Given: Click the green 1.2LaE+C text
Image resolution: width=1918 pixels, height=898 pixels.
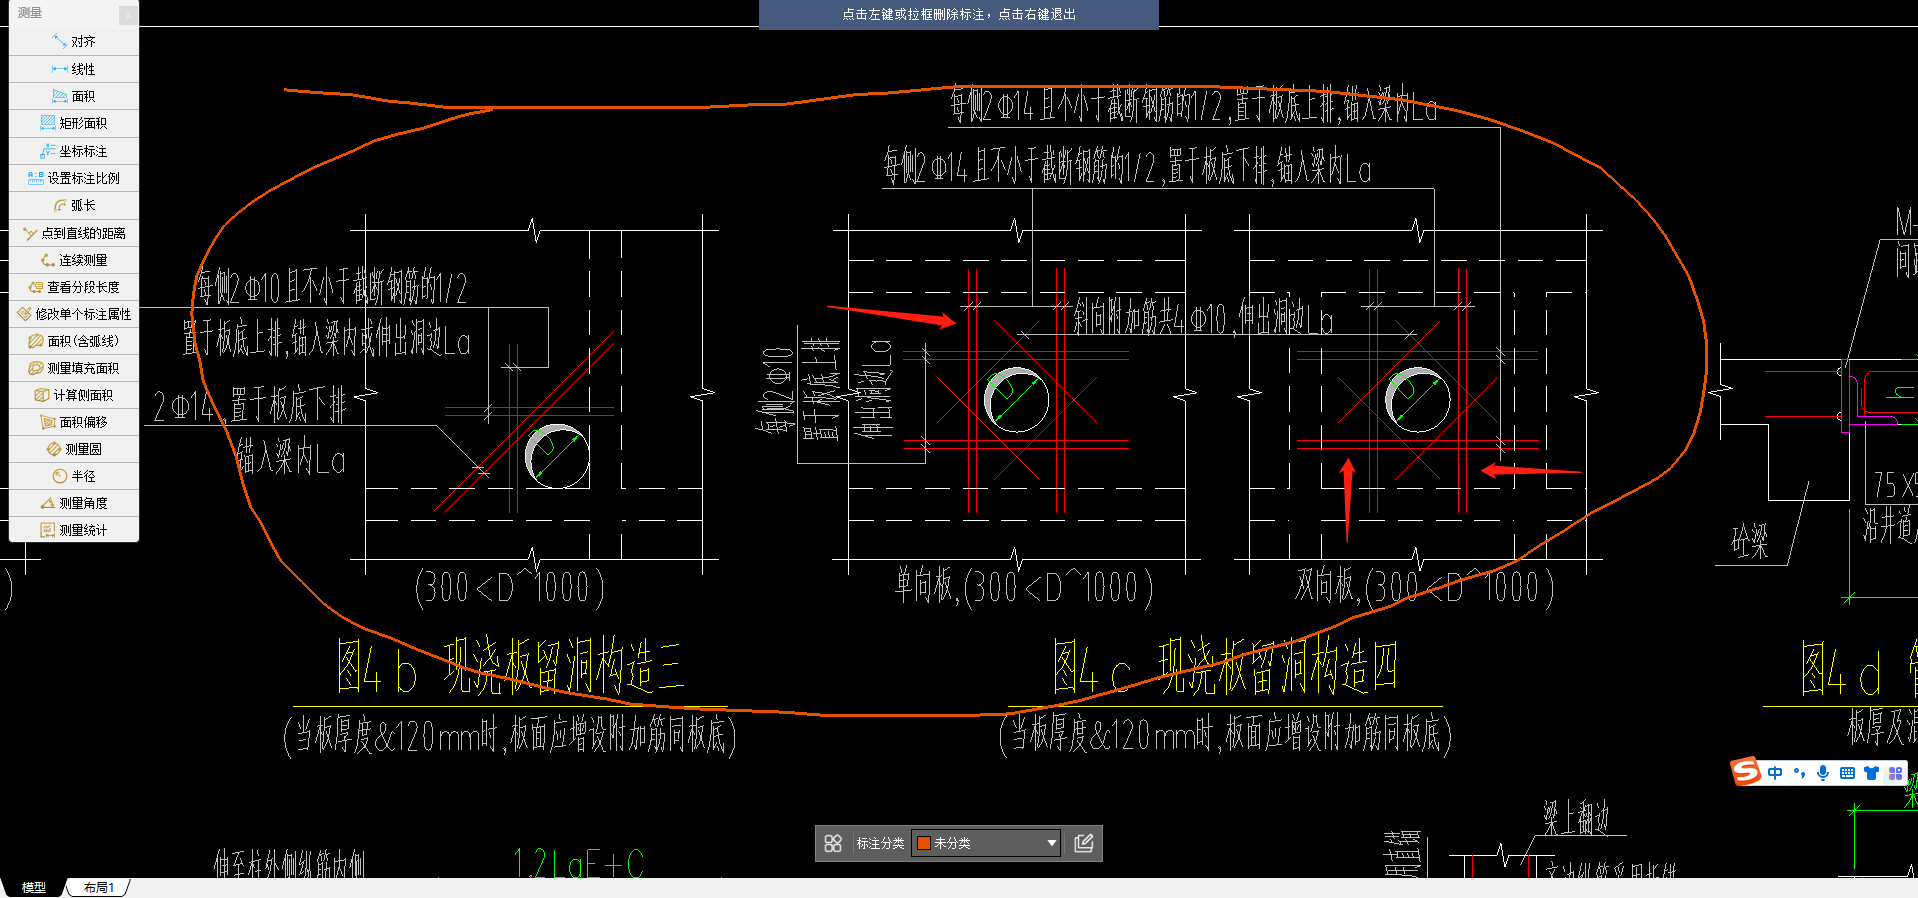Looking at the screenshot, I should click(x=578, y=863).
